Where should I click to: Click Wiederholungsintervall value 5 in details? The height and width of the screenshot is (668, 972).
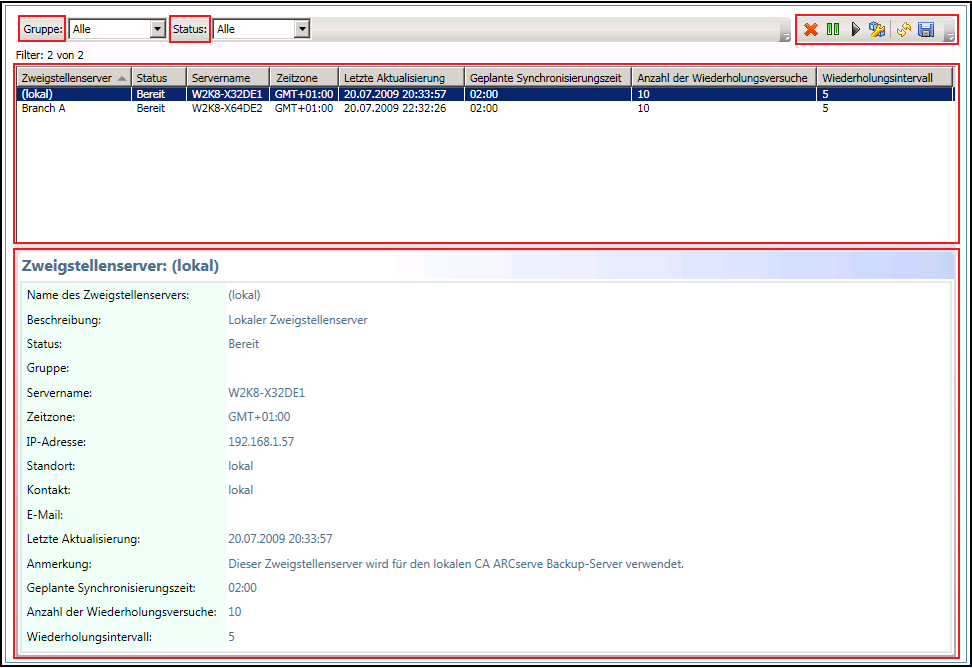[231, 636]
